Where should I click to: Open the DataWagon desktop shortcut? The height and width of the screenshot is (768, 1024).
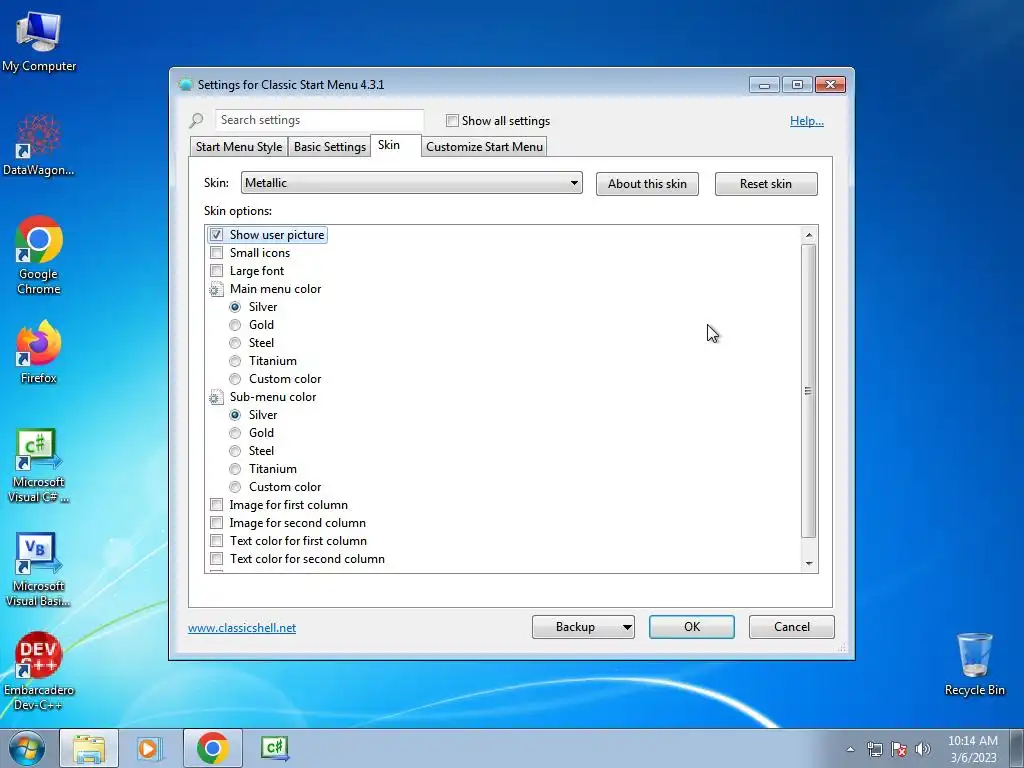(39, 145)
